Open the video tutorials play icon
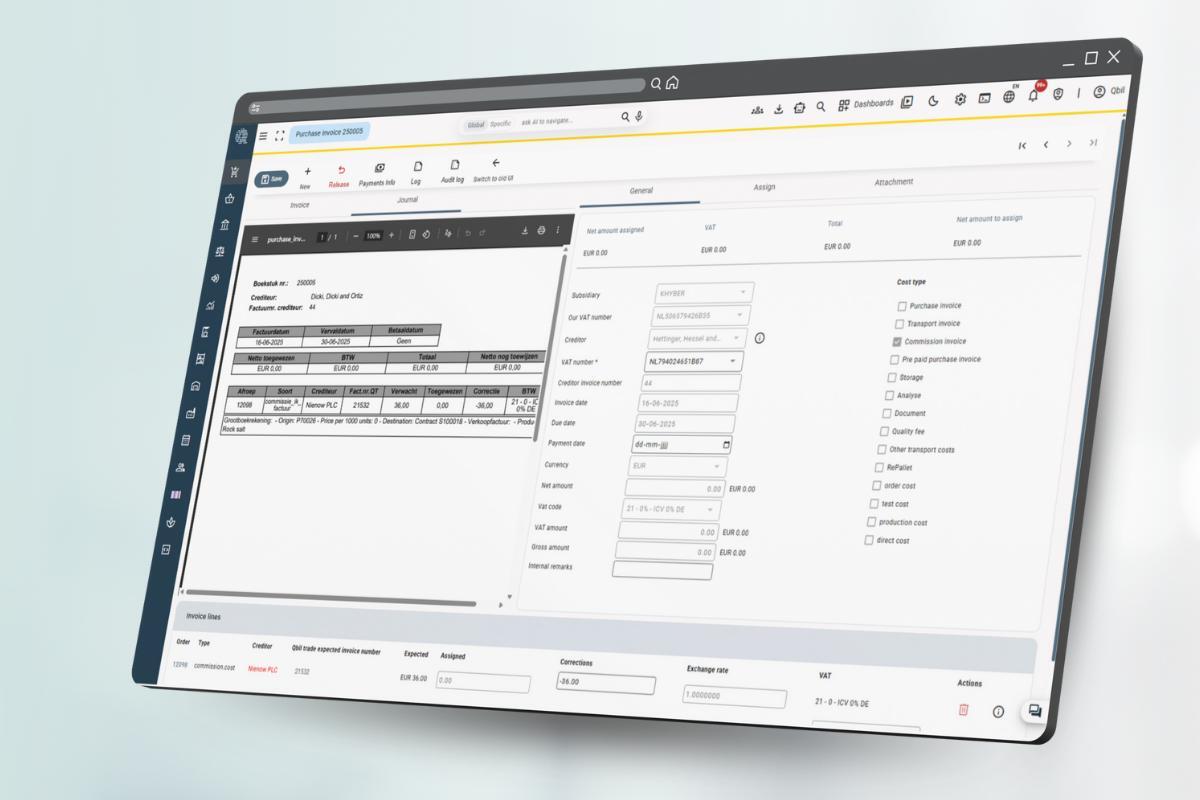Viewport: 1200px width, 800px height. click(907, 102)
